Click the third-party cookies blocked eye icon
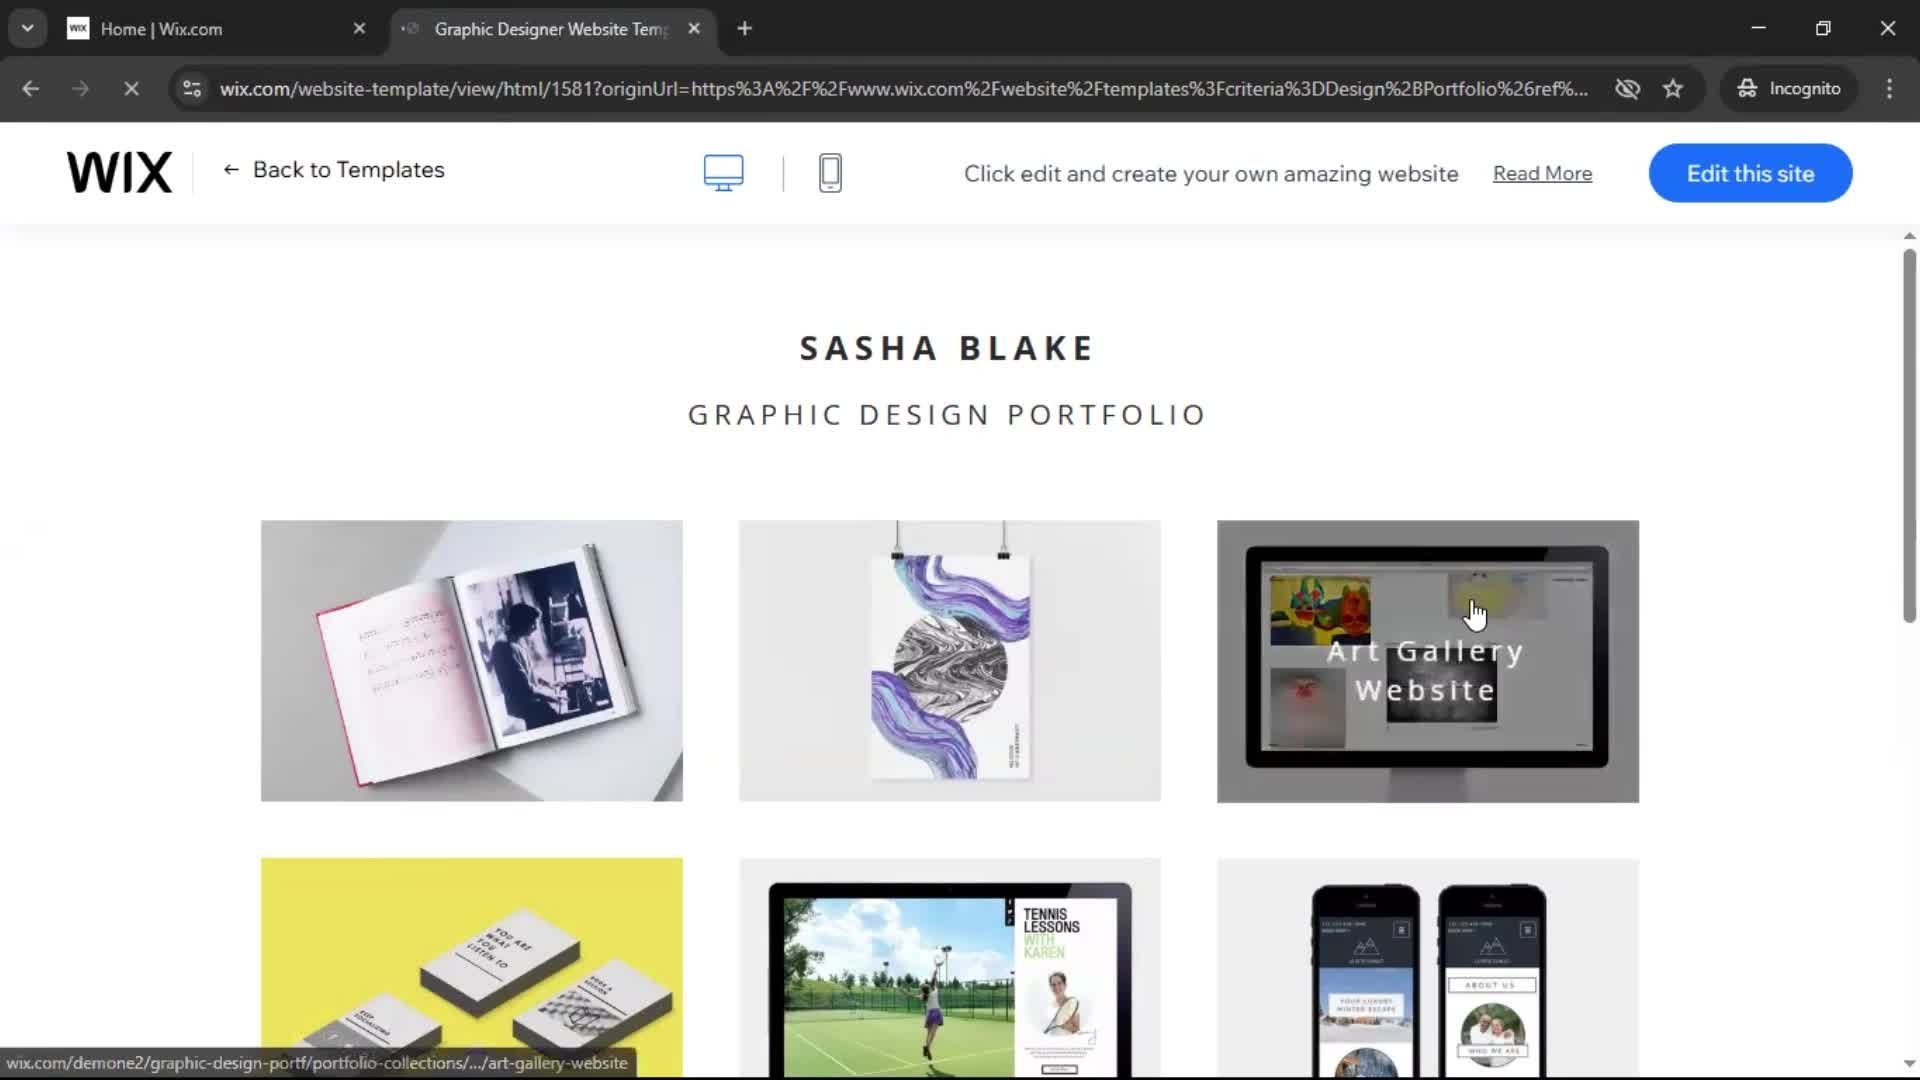Screen dimensions: 1920x1080 (x=1627, y=89)
